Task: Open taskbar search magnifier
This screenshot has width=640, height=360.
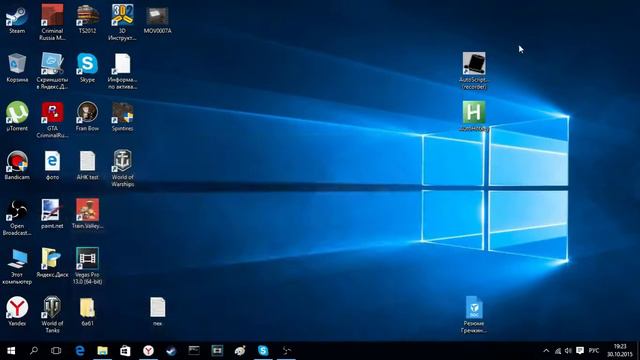Action: (34, 351)
